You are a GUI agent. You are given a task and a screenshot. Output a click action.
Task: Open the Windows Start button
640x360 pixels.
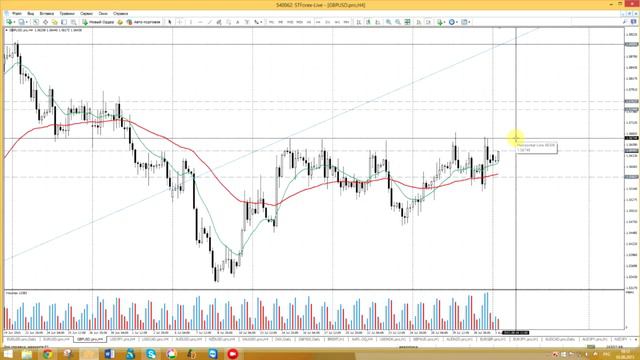point(8,354)
